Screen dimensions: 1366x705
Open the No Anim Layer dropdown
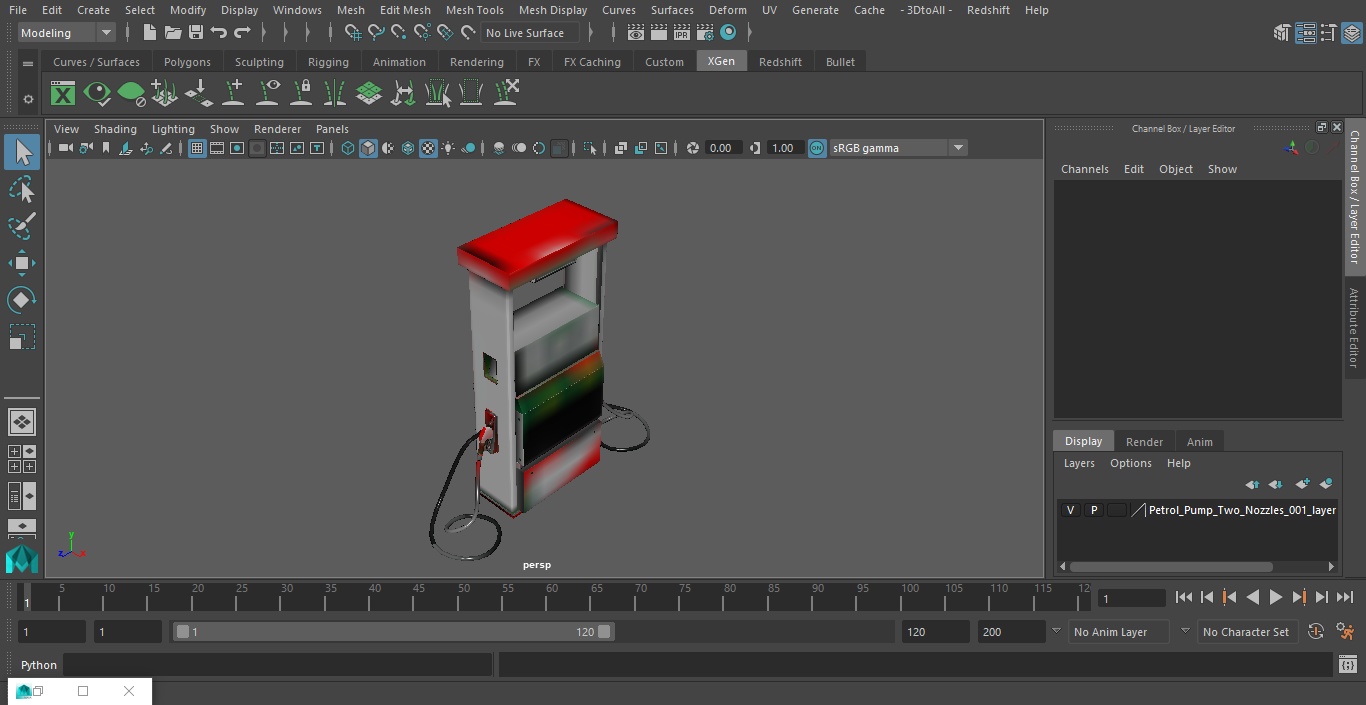(x=1056, y=631)
